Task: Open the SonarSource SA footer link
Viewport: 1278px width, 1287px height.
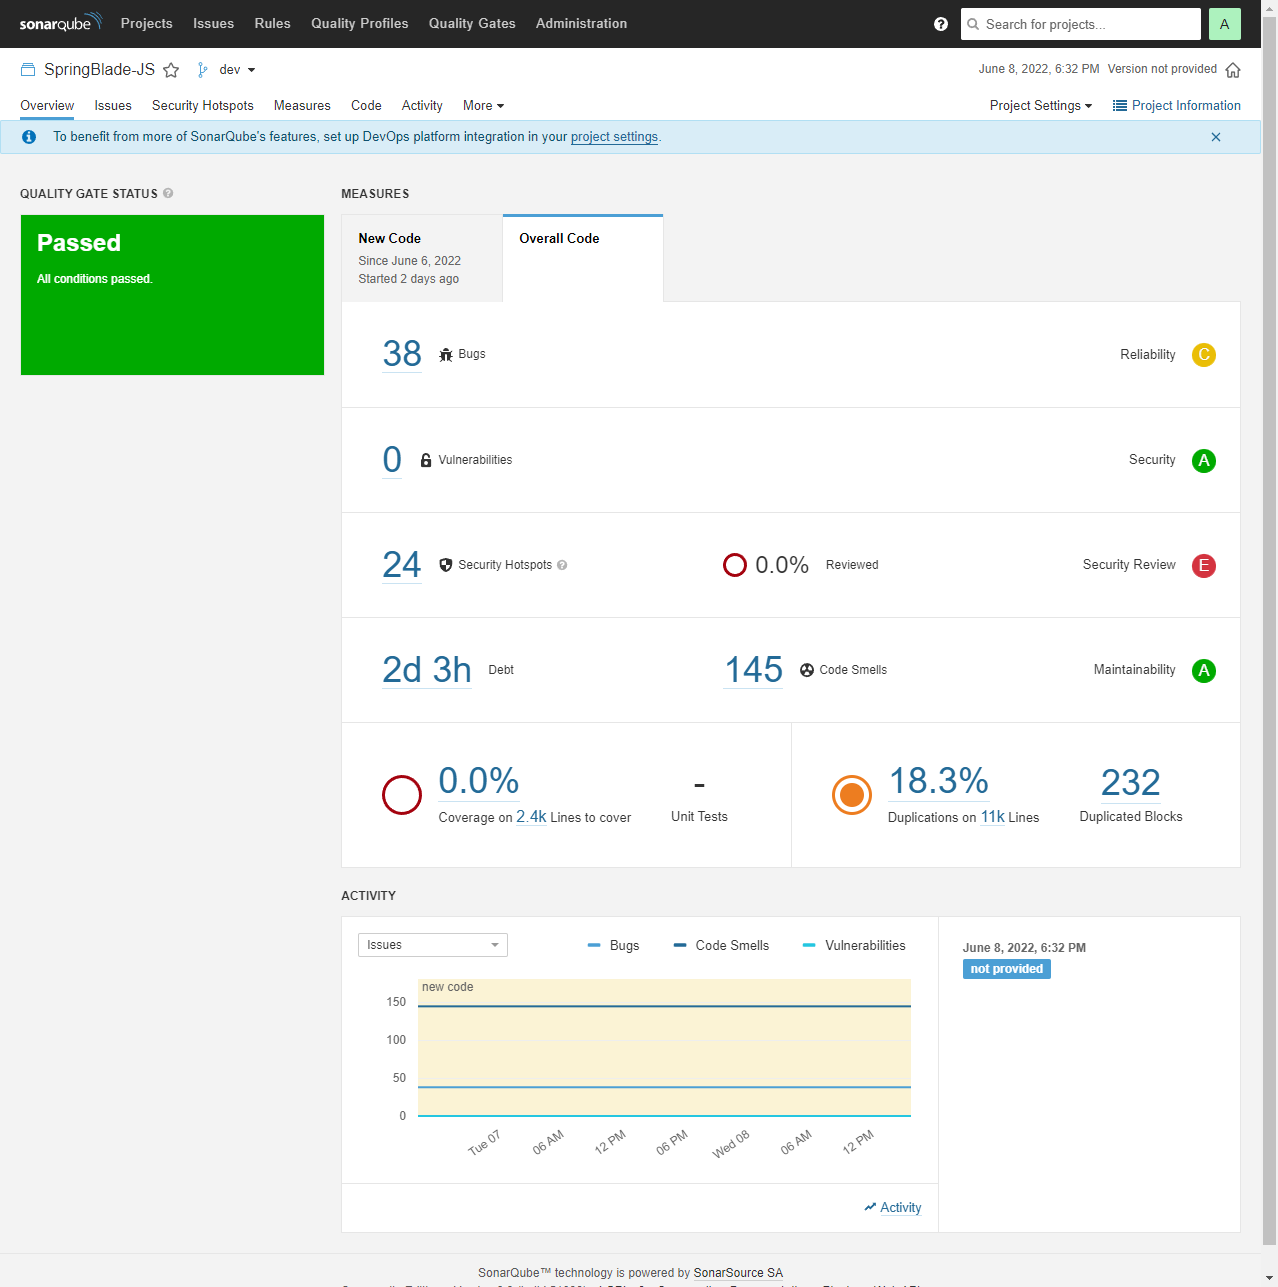Action: 738,1273
